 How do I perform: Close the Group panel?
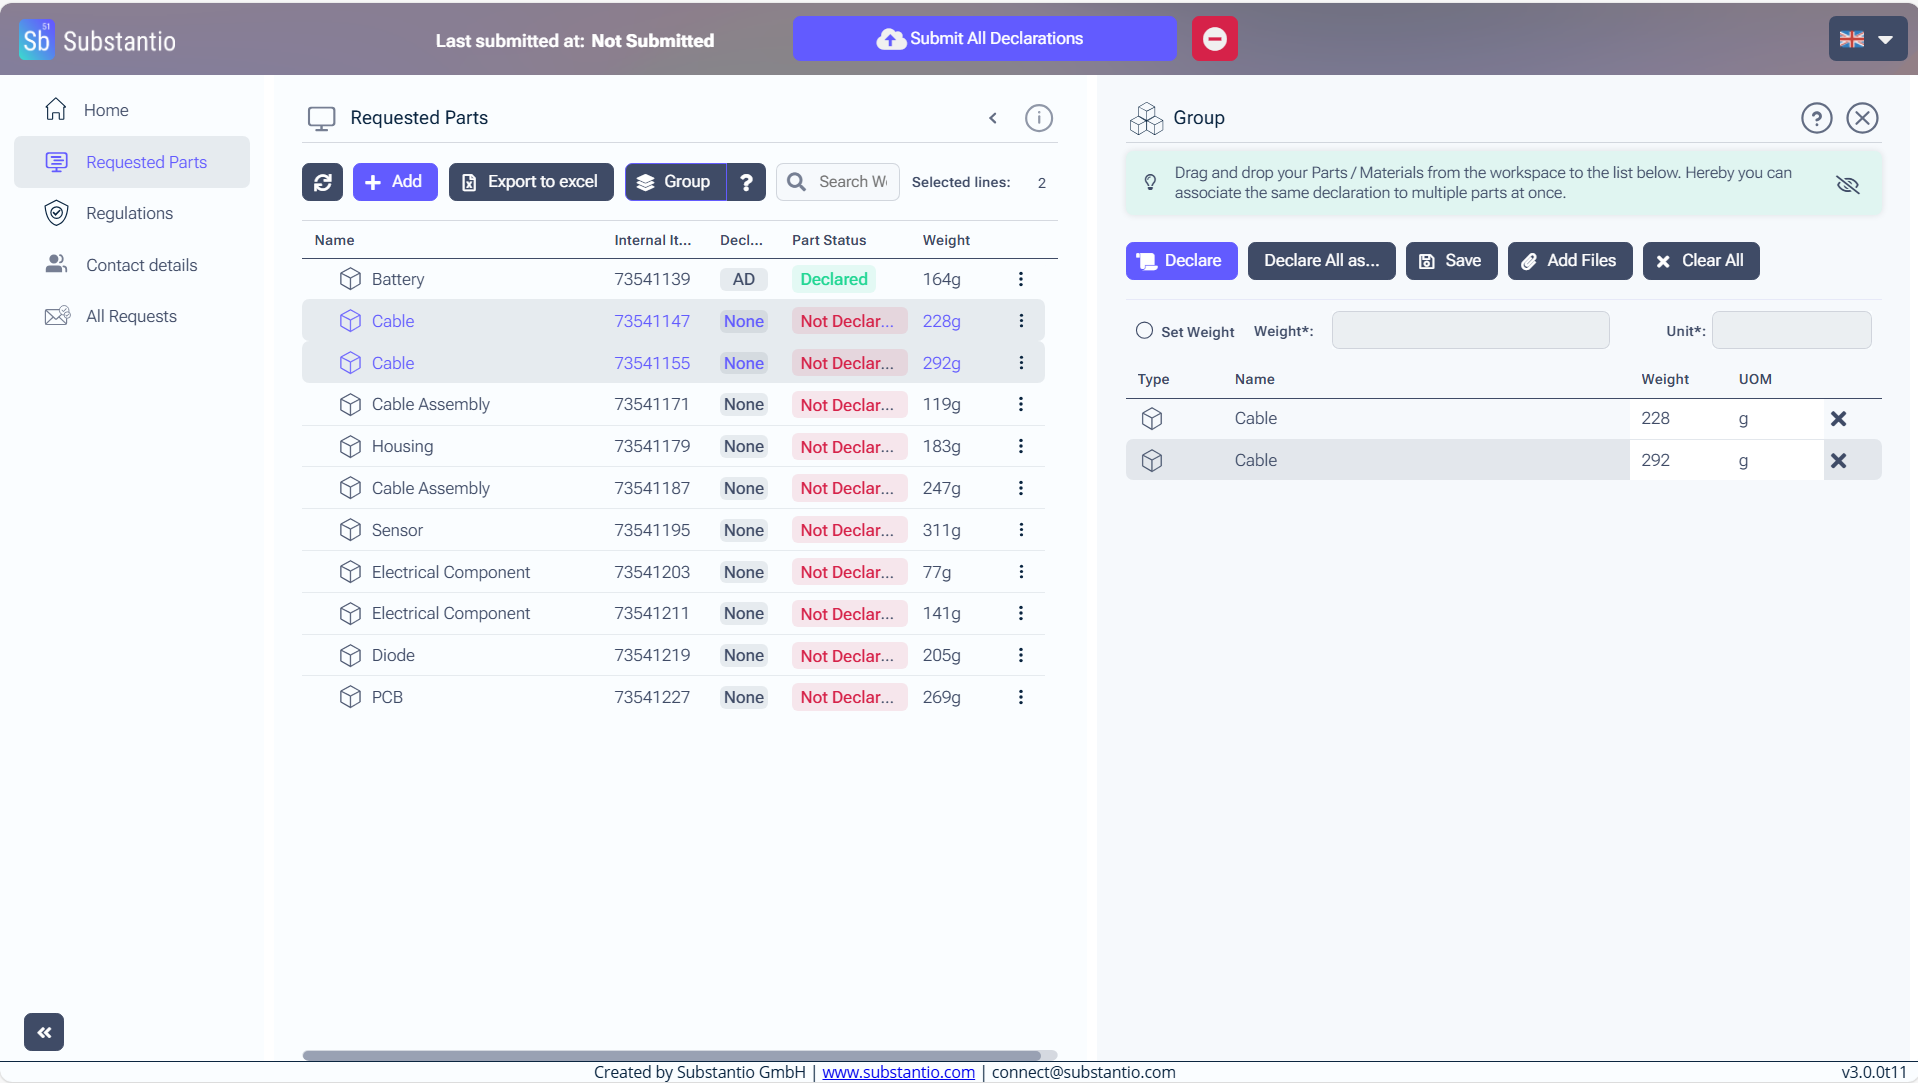click(1861, 118)
